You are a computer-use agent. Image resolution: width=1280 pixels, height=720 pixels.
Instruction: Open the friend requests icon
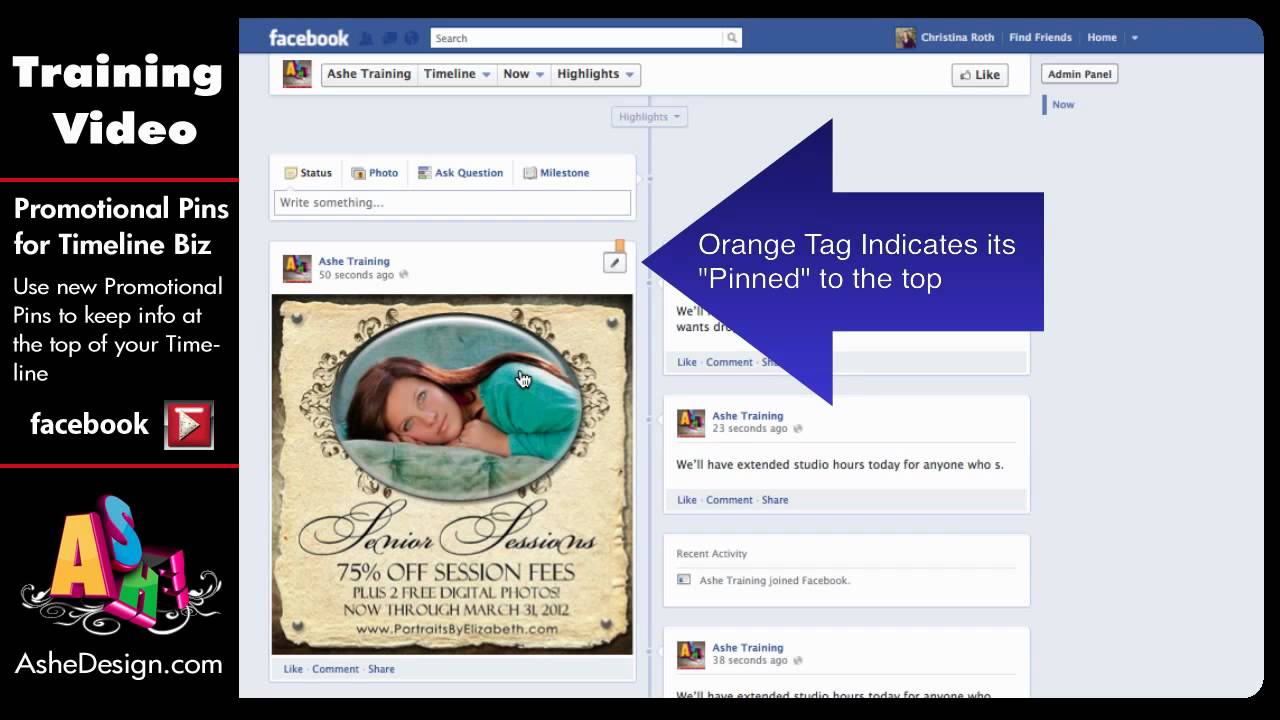368,38
